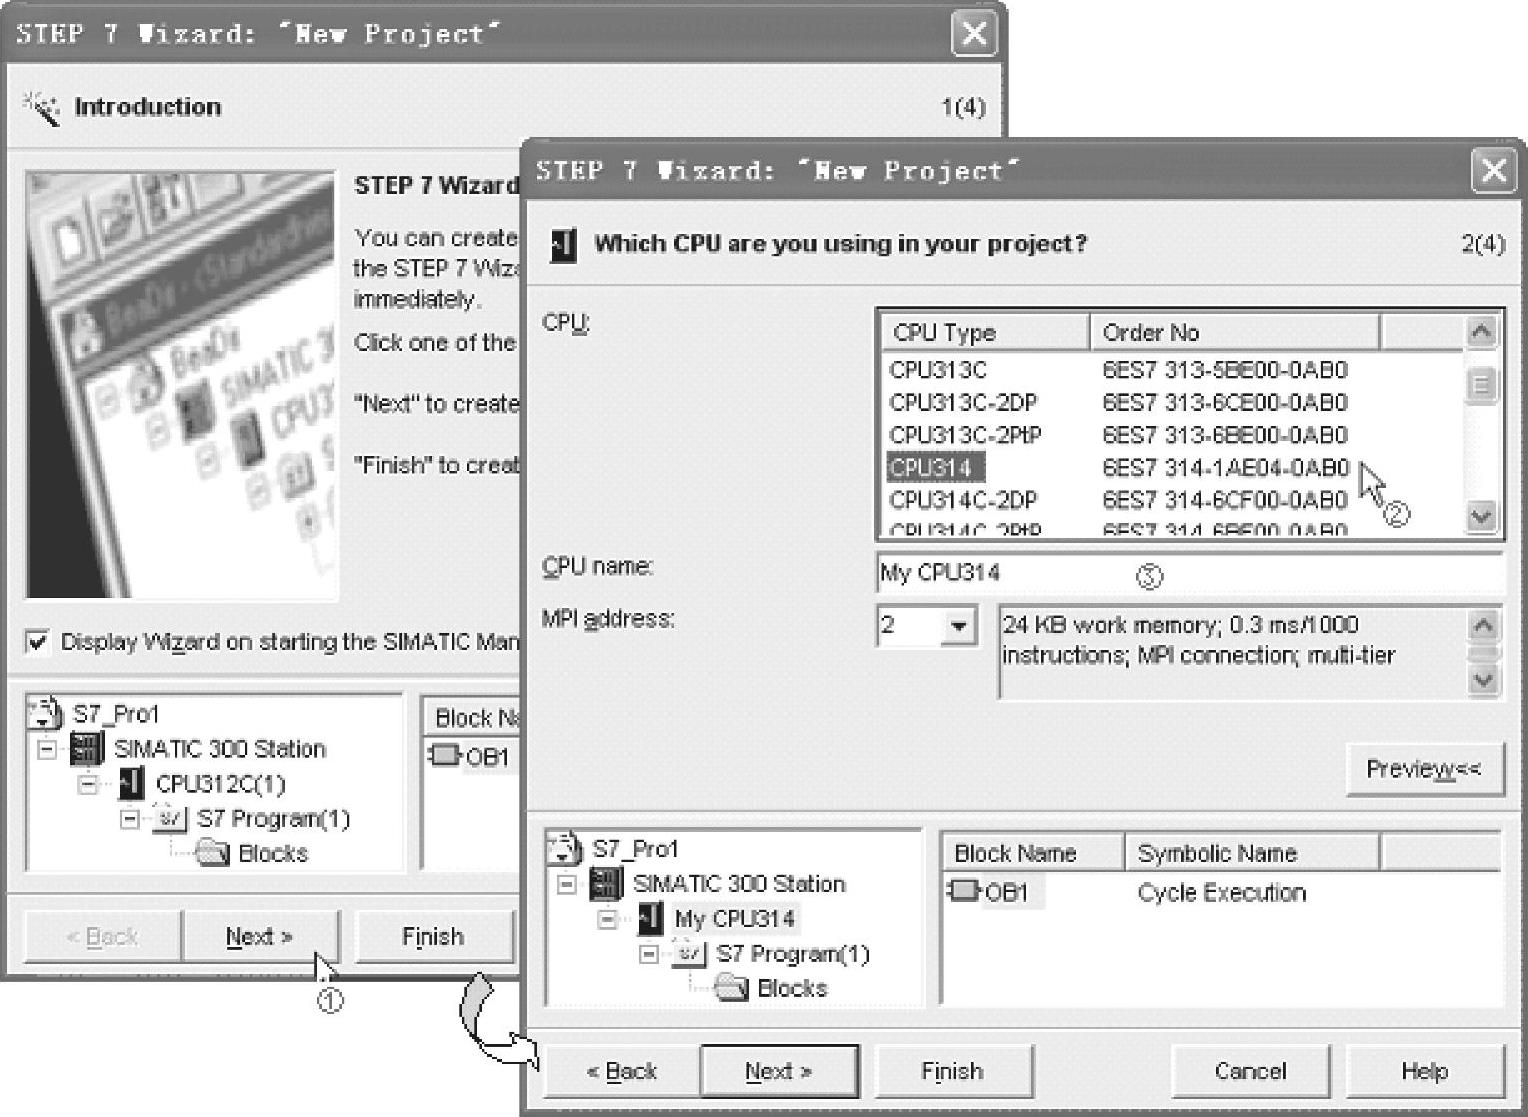Open Help in the CPU selection wizard
The image size is (1528, 1117).
[x=1425, y=1071]
